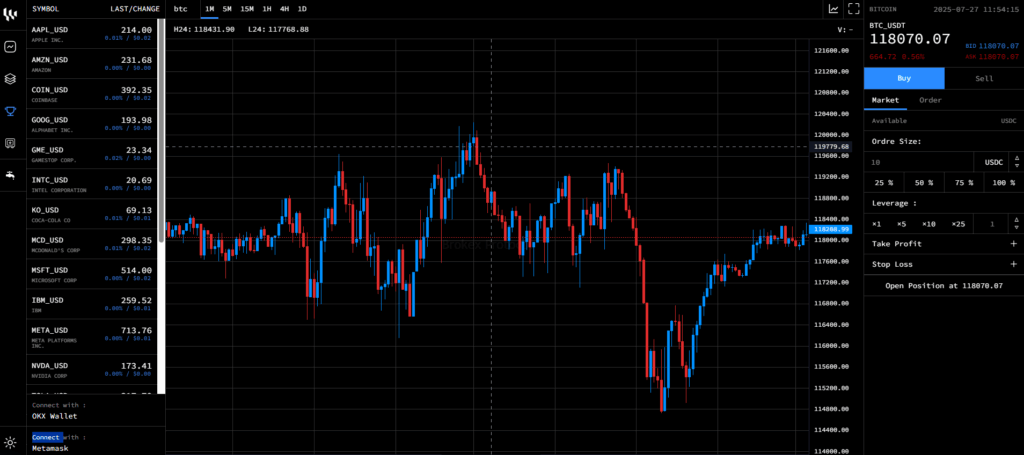Viewport: 1024px width, 455px height.
Task: Click the crosshair price label 119779.68
Action: click(831, 147)
